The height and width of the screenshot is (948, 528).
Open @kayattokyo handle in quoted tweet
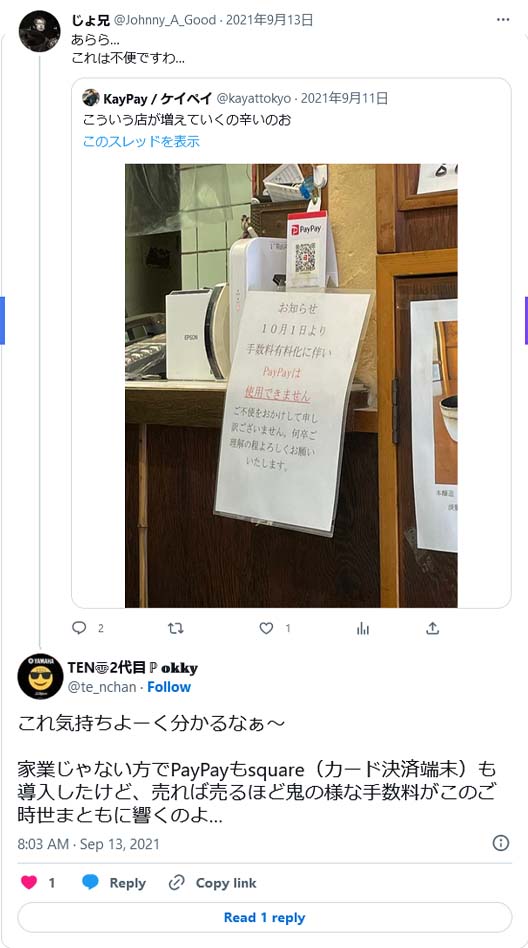(253, 98)
